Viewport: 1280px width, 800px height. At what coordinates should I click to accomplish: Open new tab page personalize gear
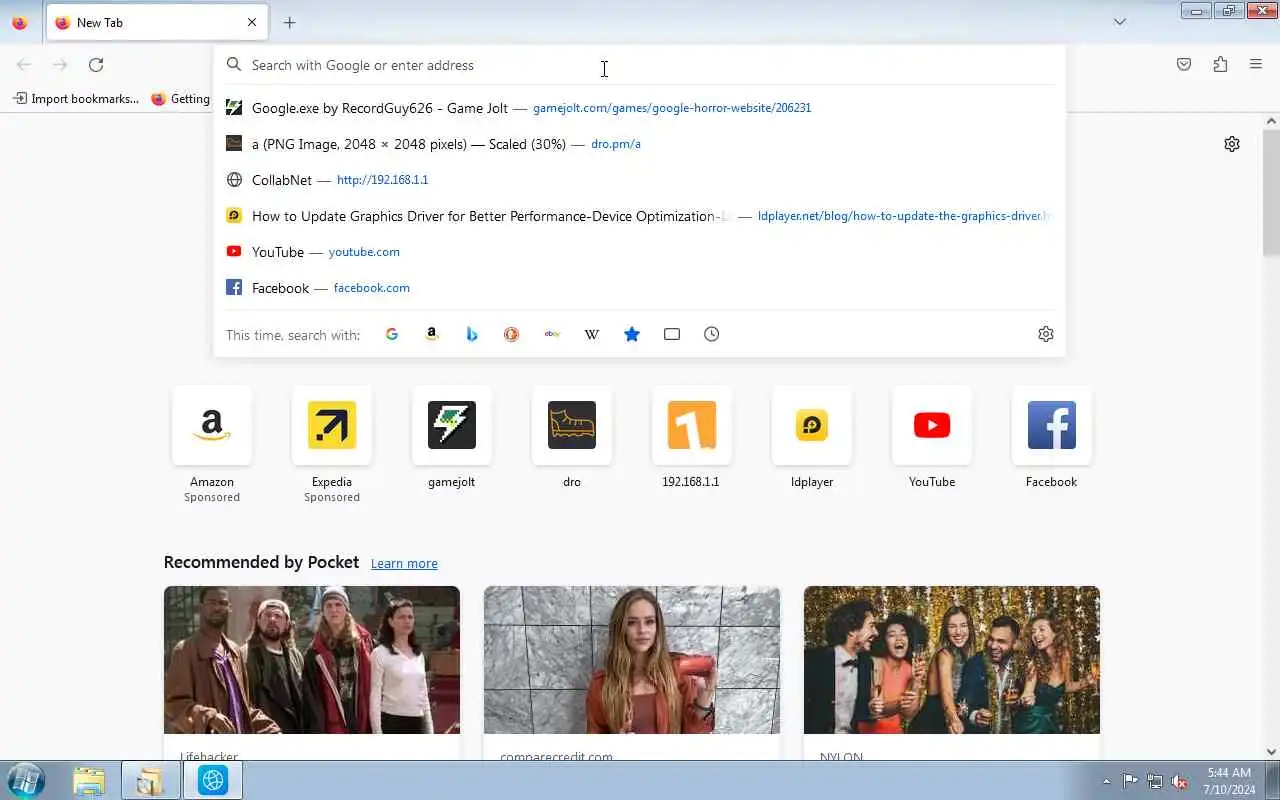click(x=1232, y=144)
